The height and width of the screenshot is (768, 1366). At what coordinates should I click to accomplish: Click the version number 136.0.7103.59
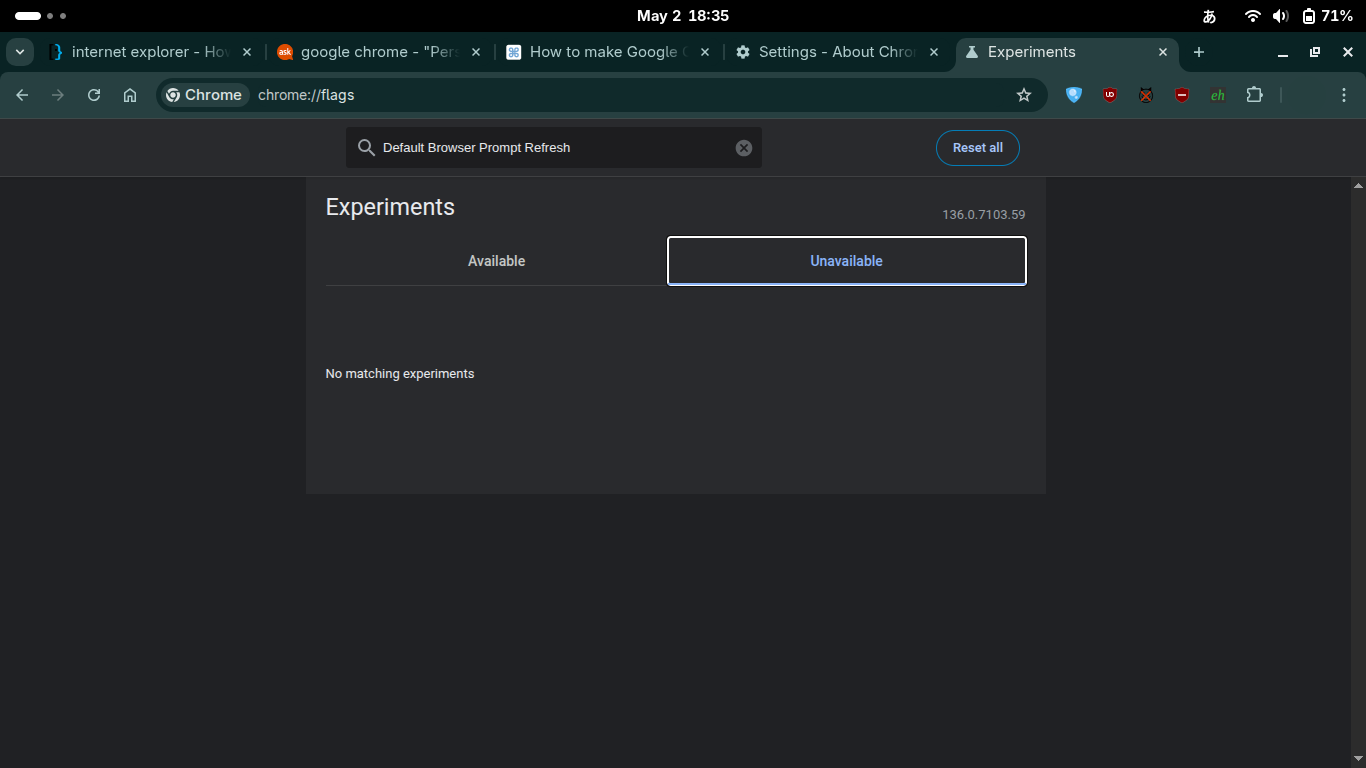(x=983, y=215)
